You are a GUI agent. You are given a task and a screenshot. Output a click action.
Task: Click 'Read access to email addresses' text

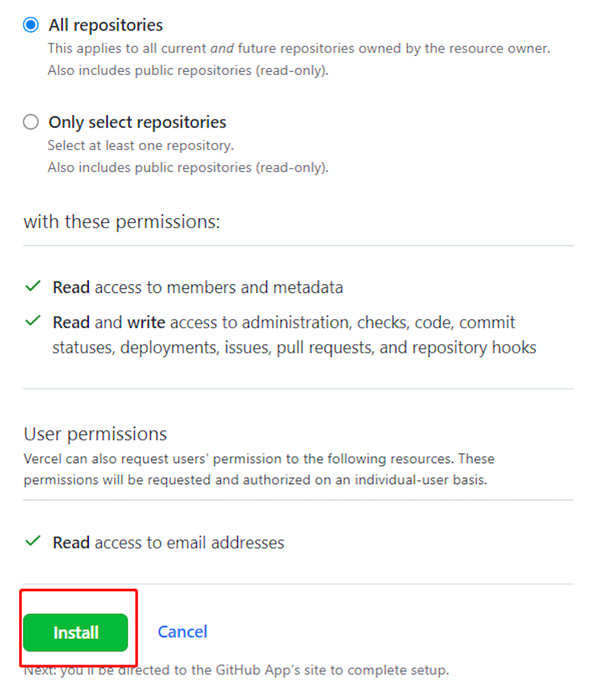[168, 543]
